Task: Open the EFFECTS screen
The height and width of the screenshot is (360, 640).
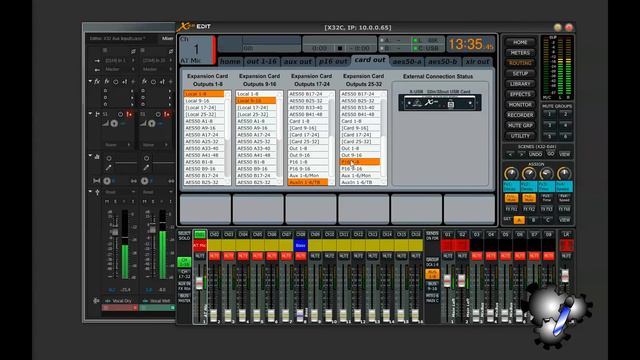Action: (x=520, y=94)
